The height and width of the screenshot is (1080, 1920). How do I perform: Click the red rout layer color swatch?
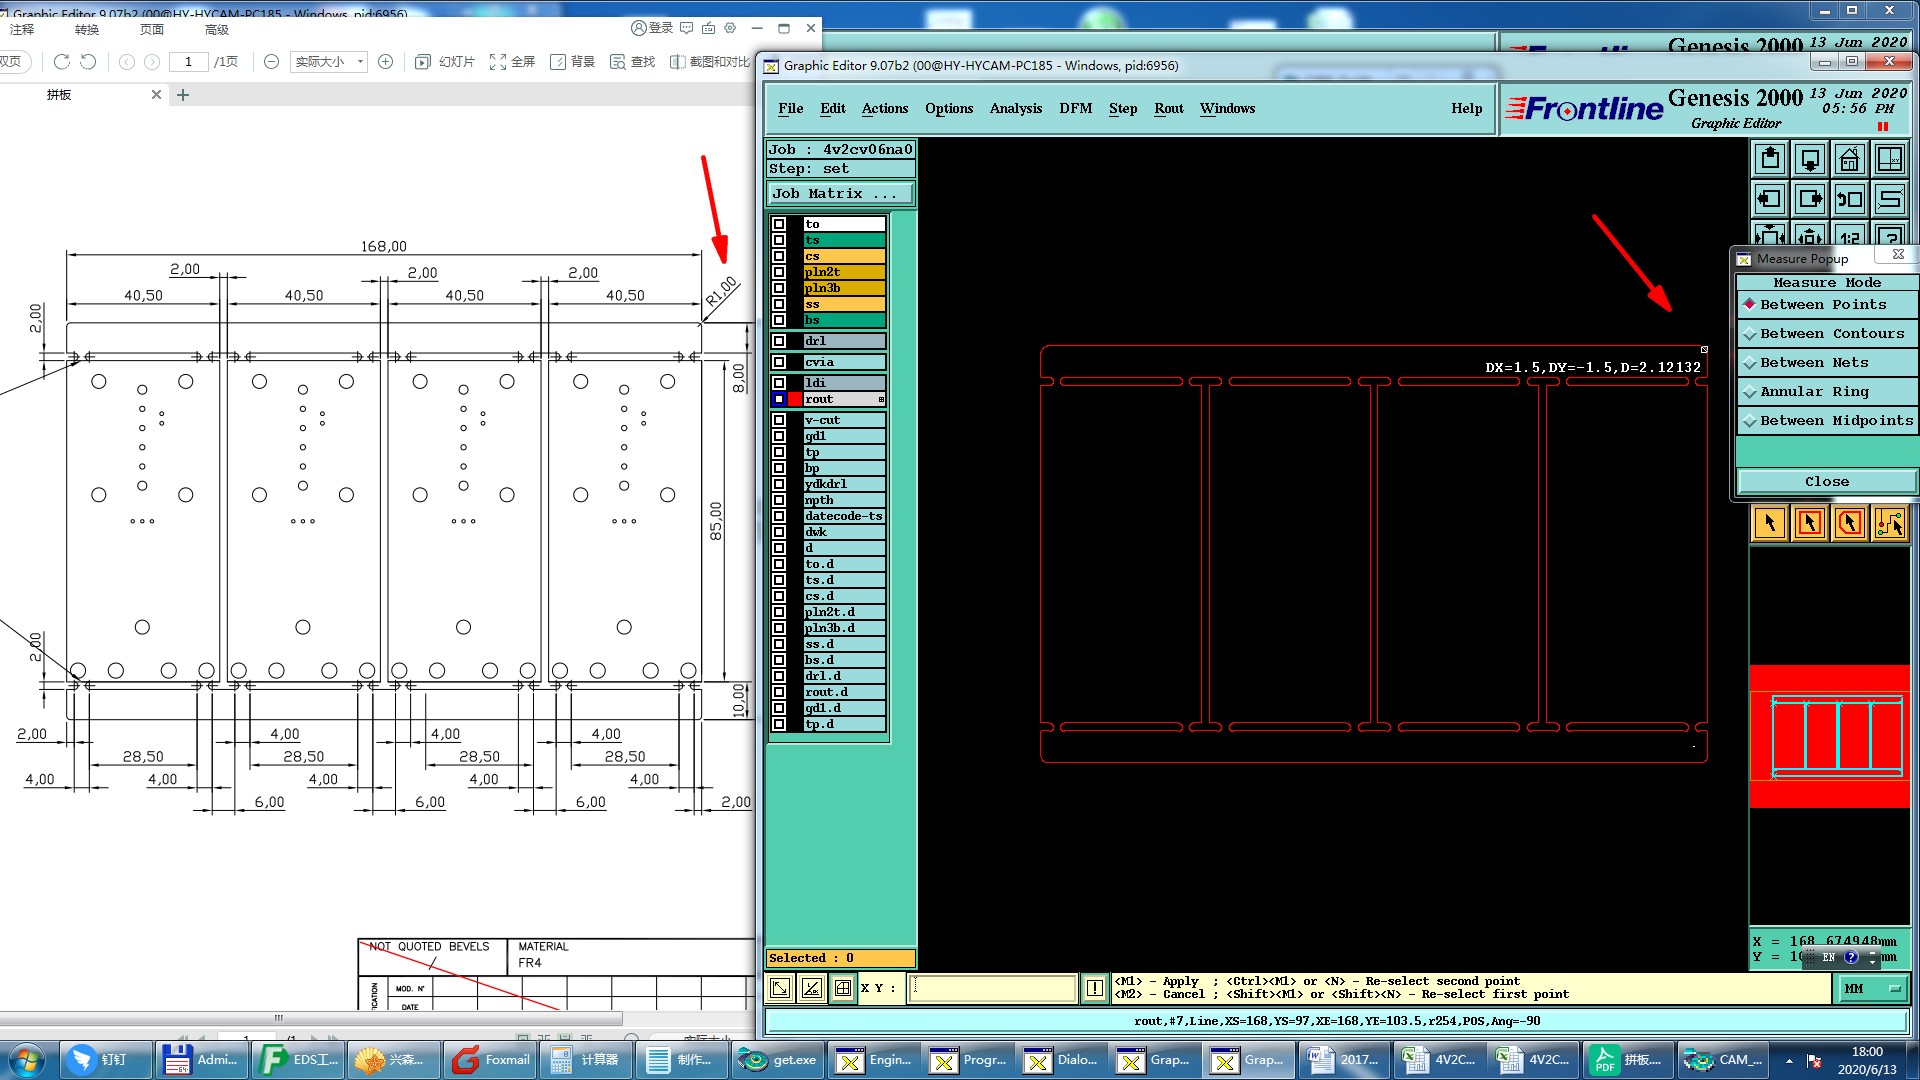795,399
